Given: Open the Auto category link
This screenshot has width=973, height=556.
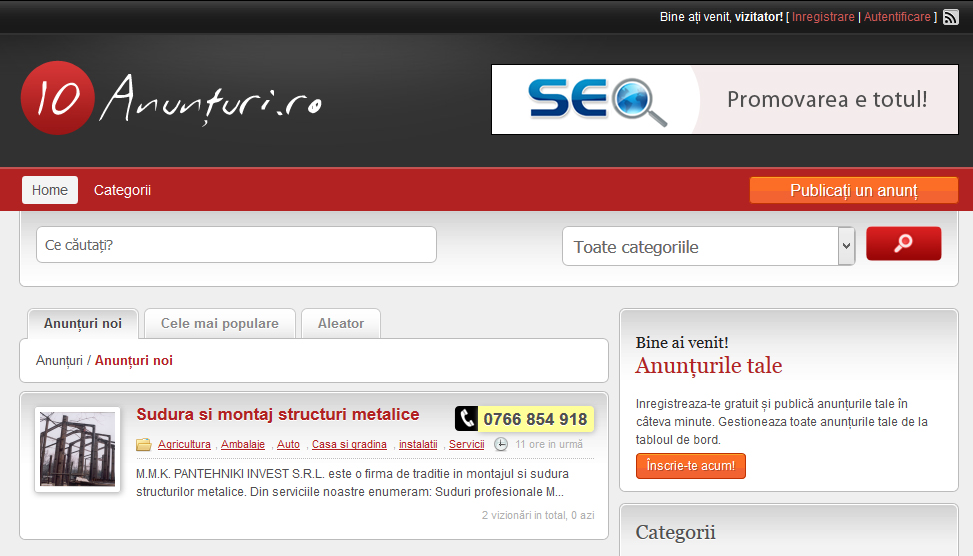Looking at the screenshot, I should (288, 444).
